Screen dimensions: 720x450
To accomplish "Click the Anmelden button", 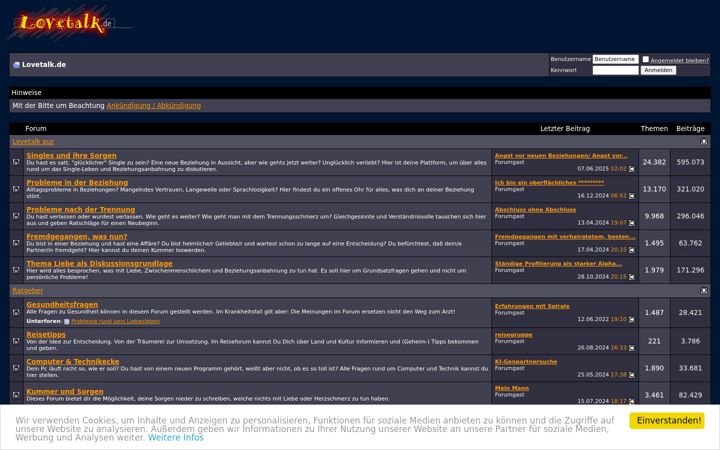I will (658, 70).
